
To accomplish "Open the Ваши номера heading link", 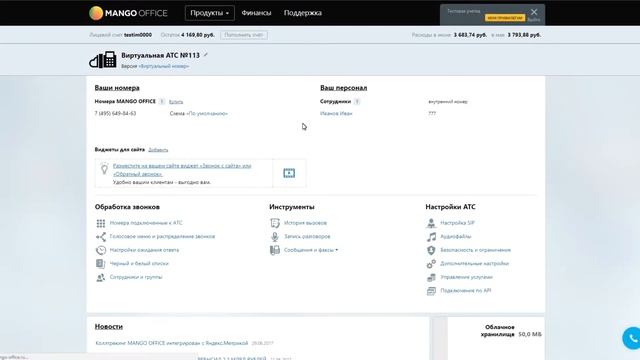I will click(117, 88).
